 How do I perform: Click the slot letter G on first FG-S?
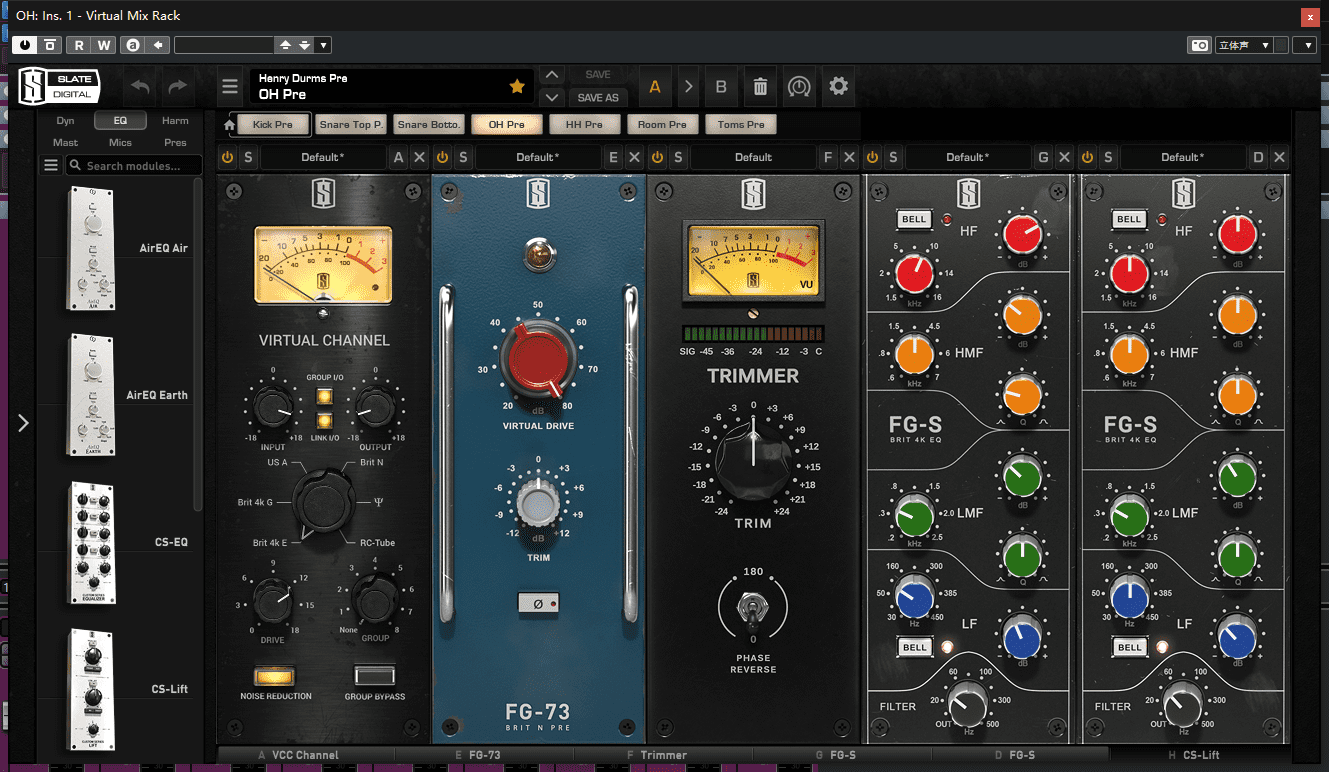[x=1044, y=157]
